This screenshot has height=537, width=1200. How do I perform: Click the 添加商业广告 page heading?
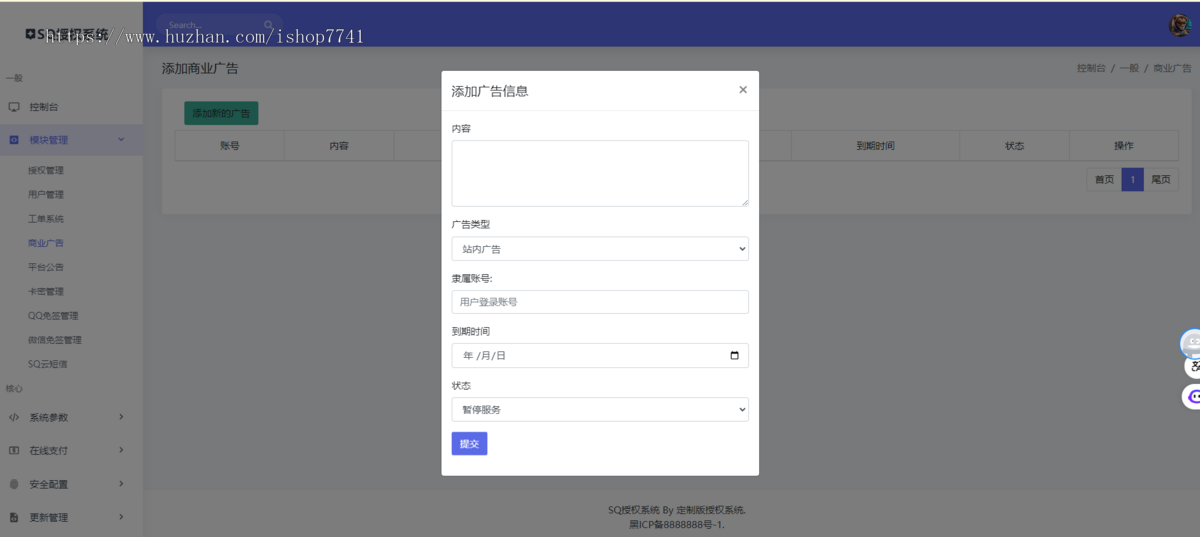(x=200, y=69)
